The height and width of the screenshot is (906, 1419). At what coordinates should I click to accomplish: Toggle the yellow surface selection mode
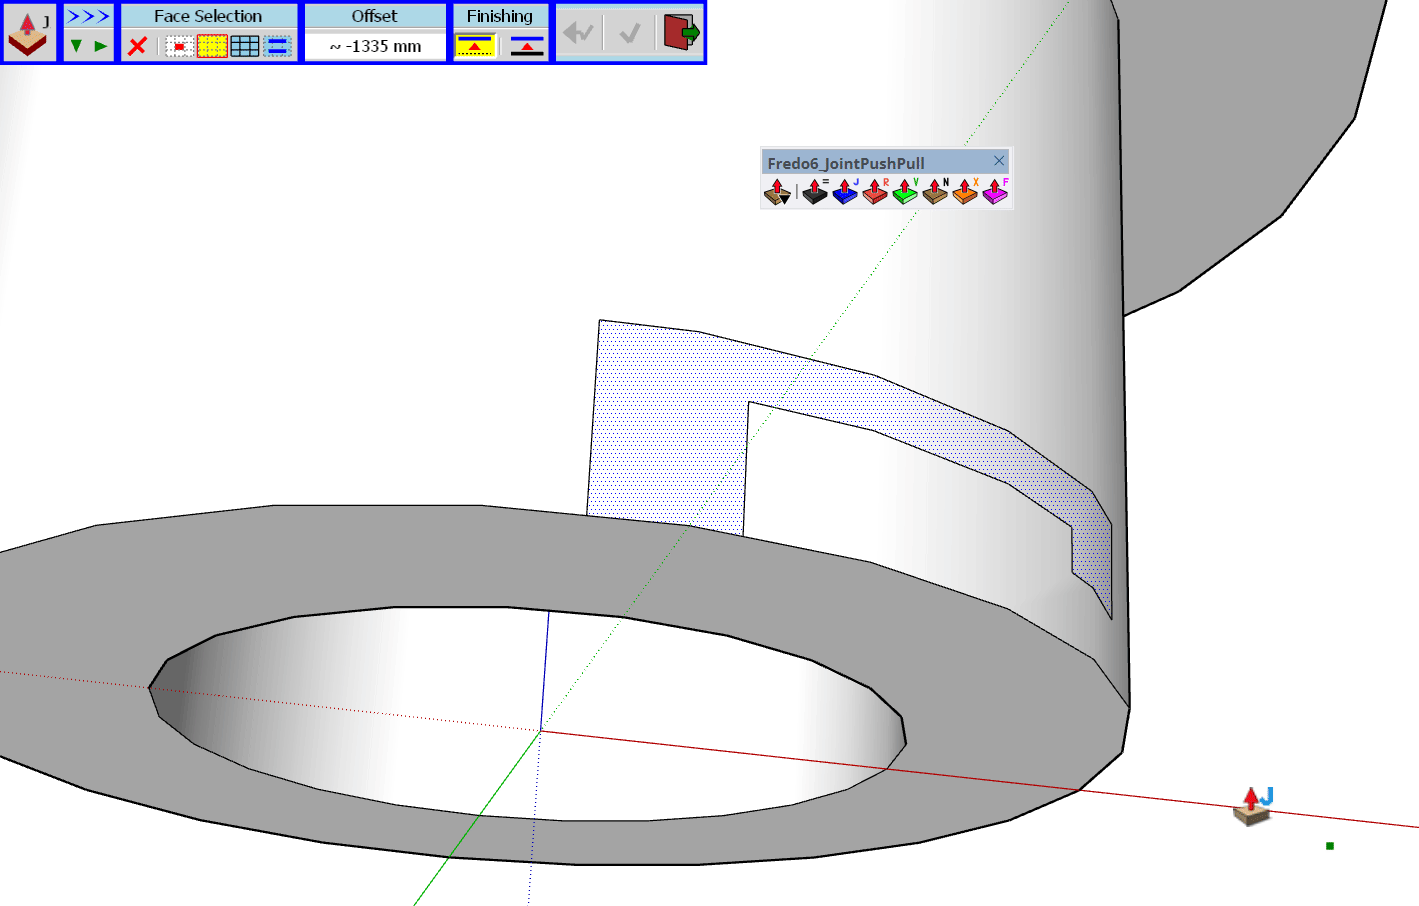coord(212,46)
